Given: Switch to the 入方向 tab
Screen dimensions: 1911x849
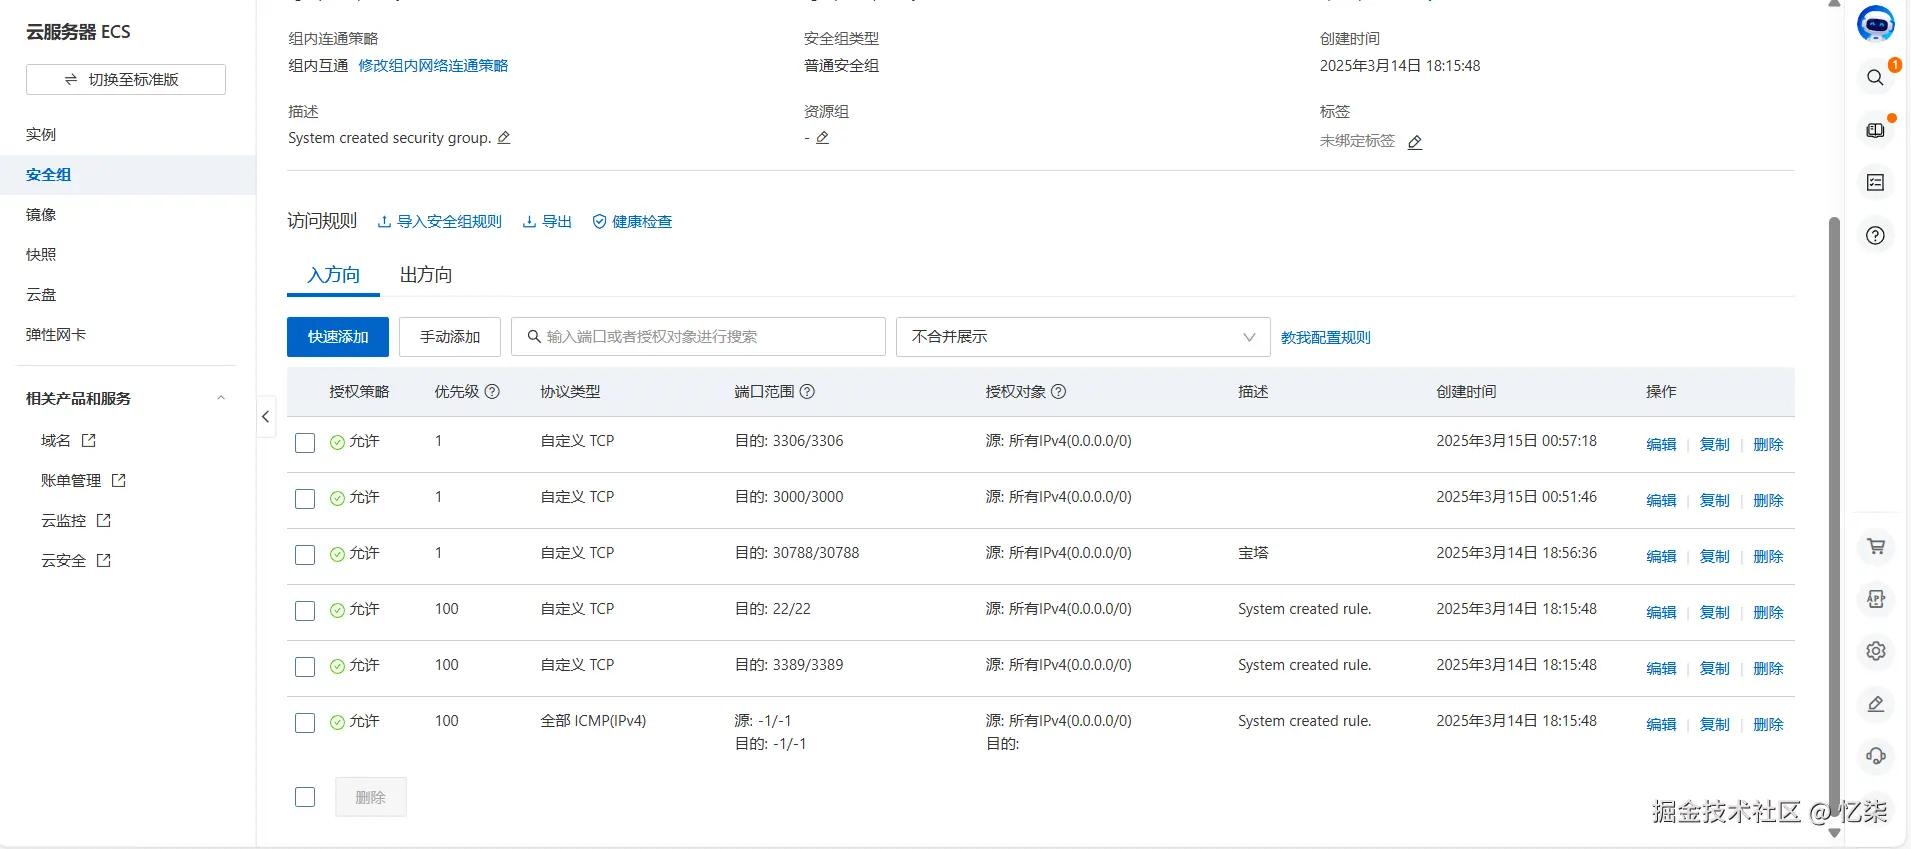Looking at the screenshot, I should point(333,275).
